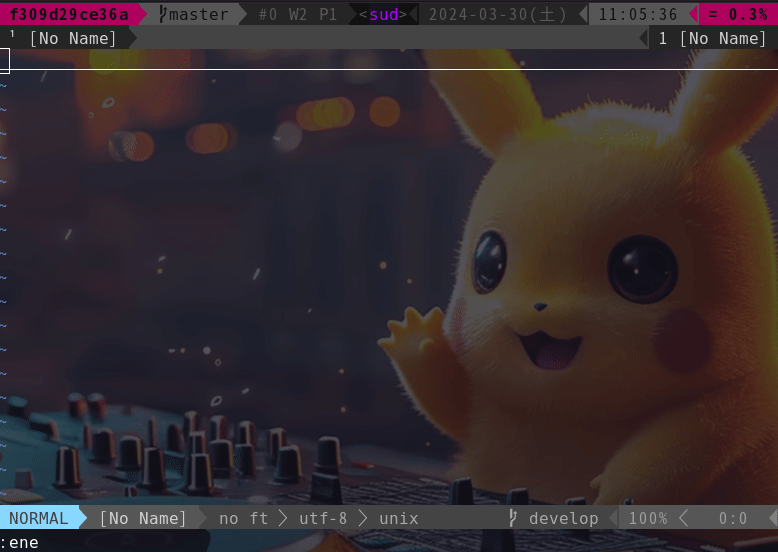Screen dimensions: 778x552
Task: Place cursor on the first editor line
Action: coord(389,61)
